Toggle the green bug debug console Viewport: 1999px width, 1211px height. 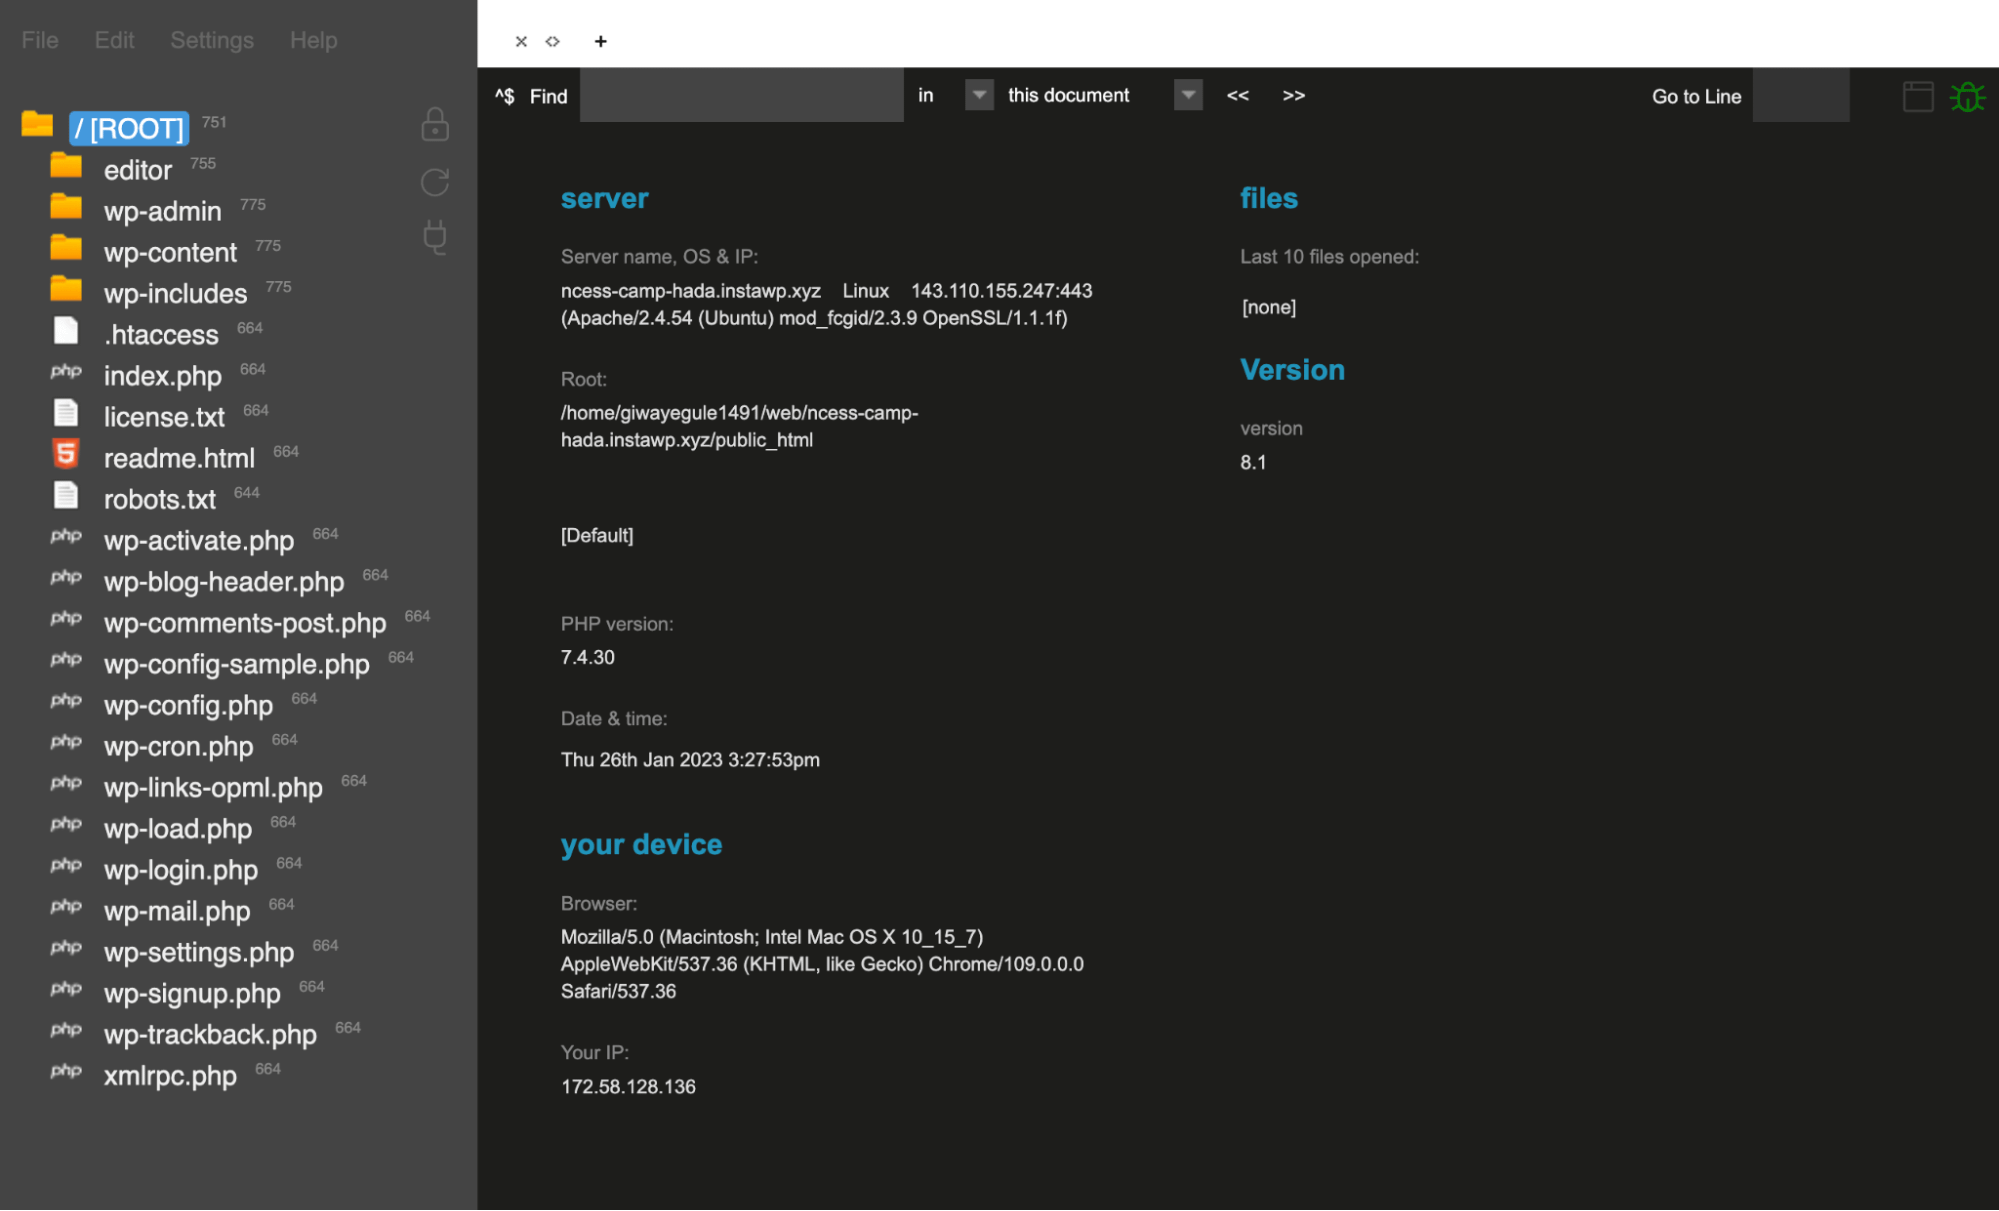click(x=1968, y=96)
